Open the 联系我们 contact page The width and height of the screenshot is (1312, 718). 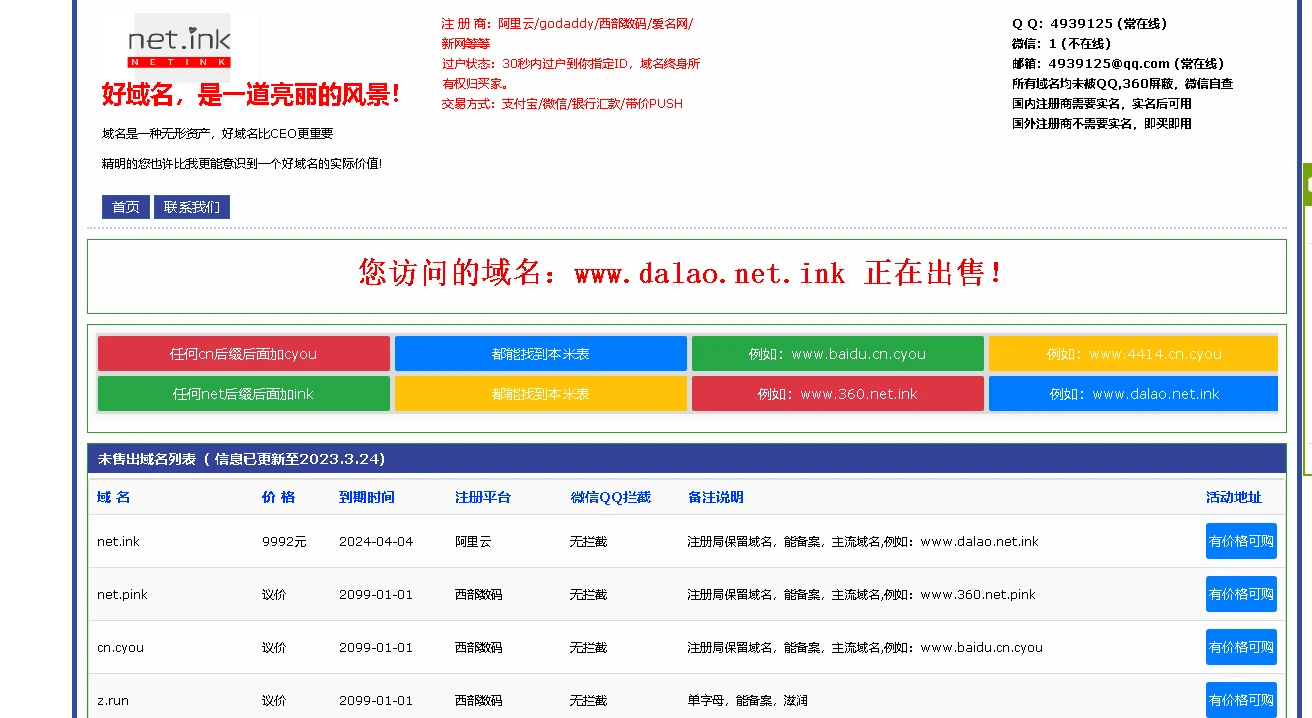pyautogui.click(x=191, y=207)
